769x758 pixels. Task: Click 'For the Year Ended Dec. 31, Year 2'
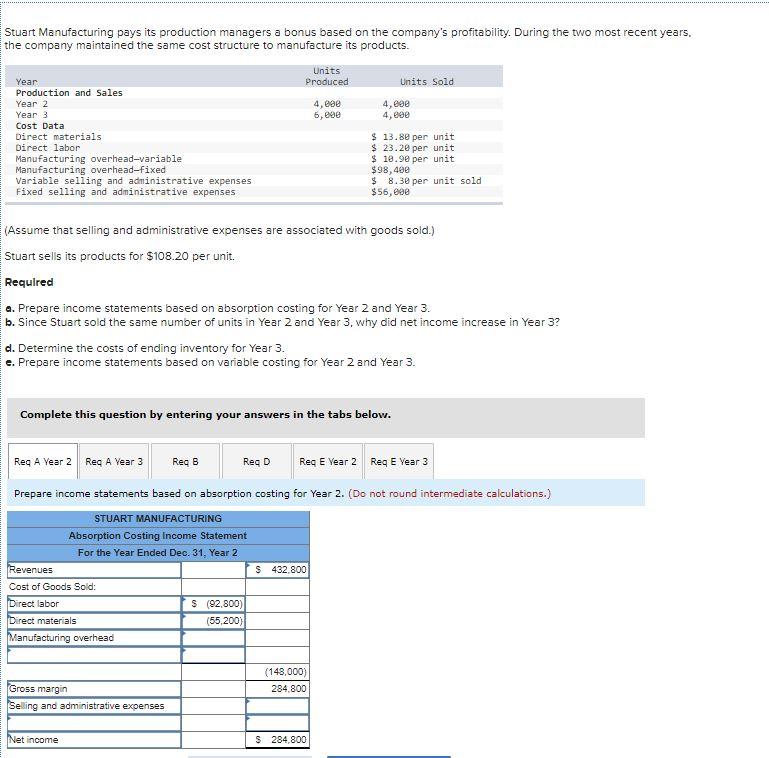(158, 553)
